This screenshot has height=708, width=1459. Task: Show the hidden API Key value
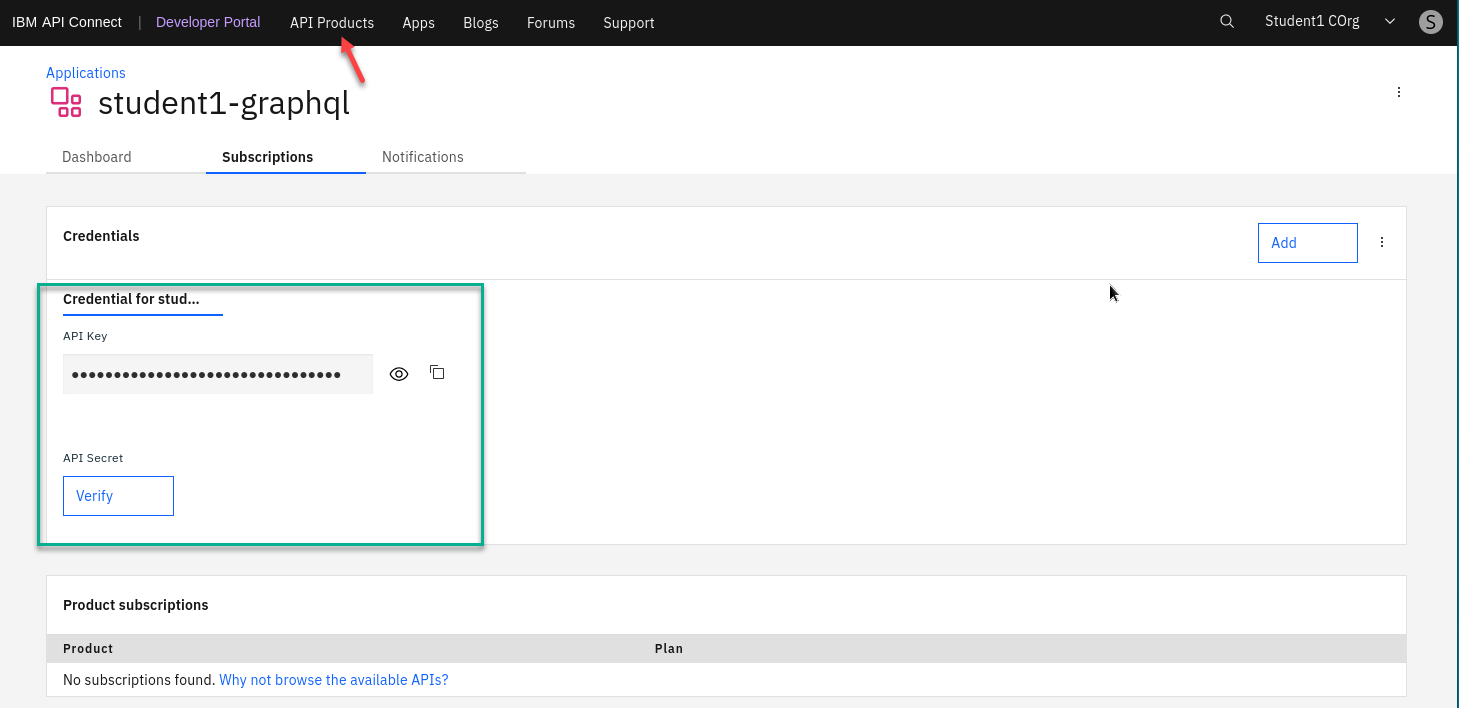point(399,374)
